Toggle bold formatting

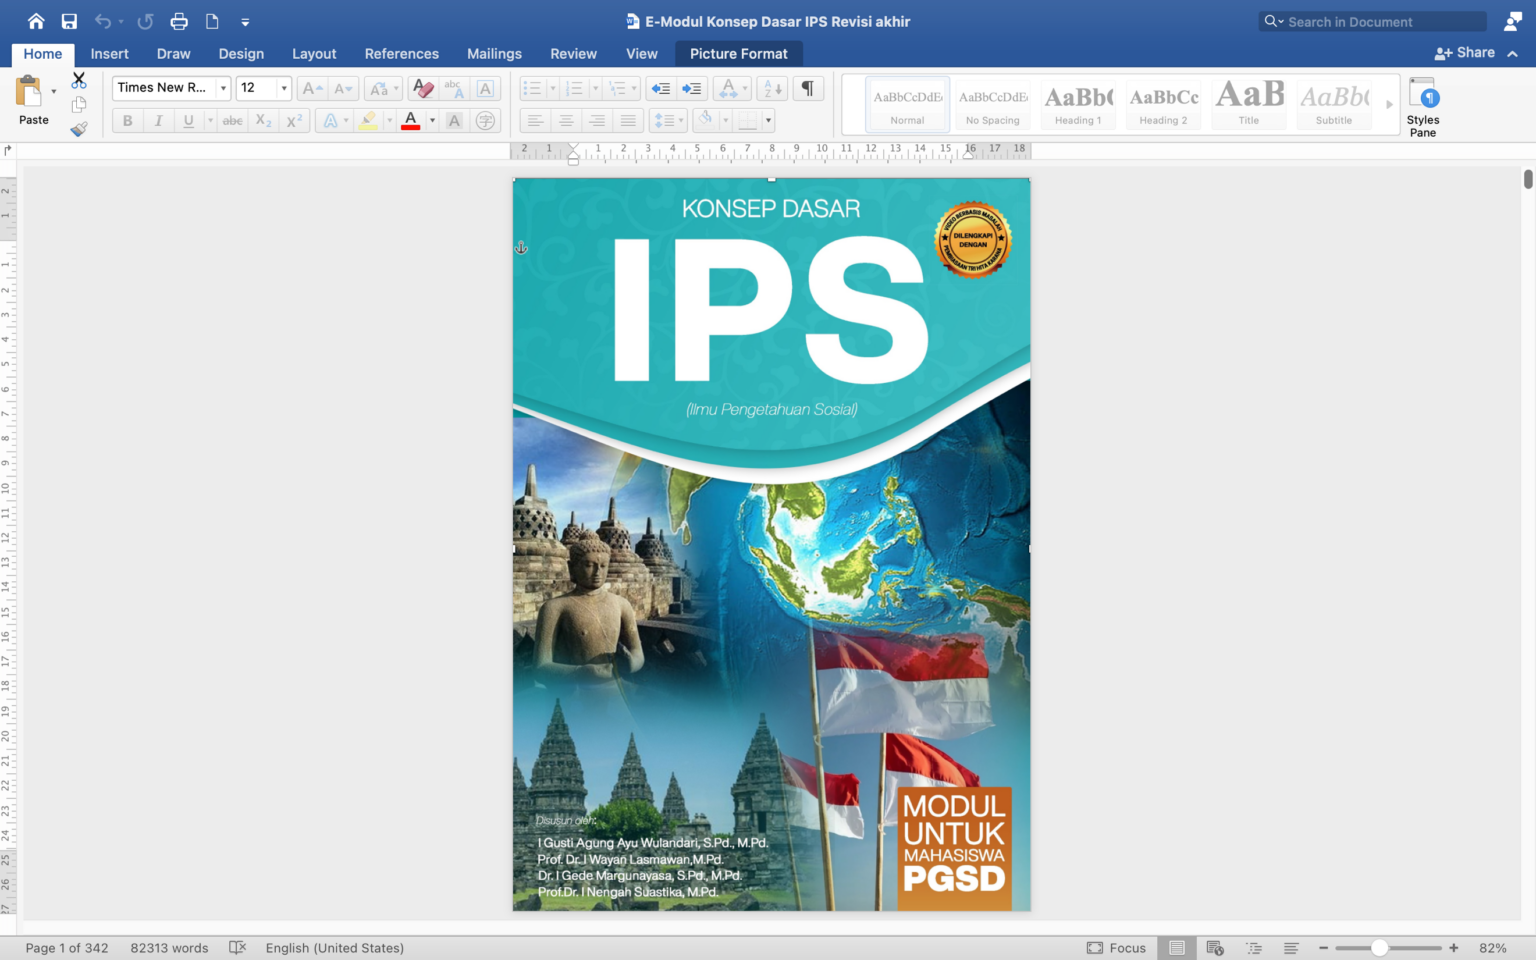point(127,120)
